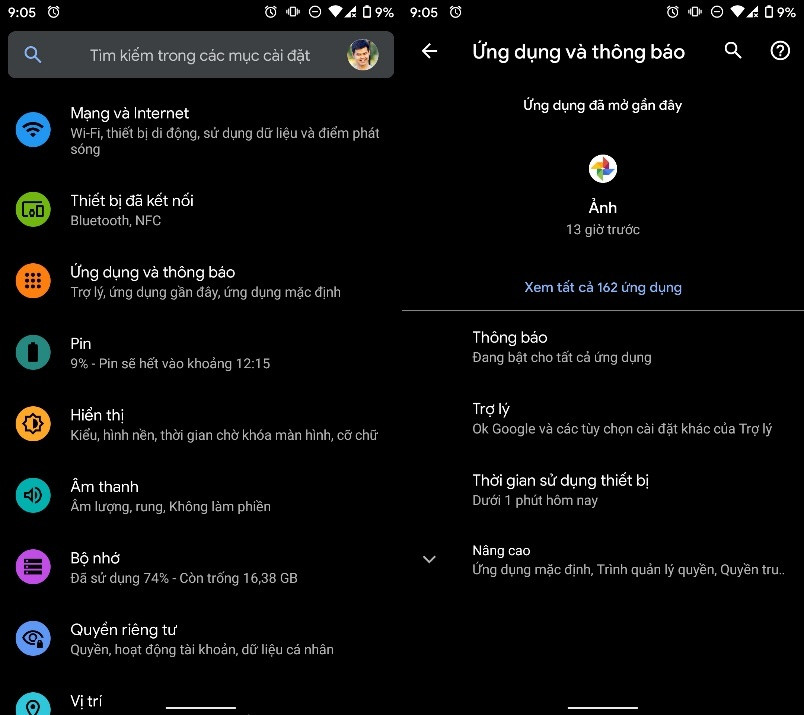Go back using the arrow button
The height and width of the screenshot is (715, 804).
pos(430,51)
